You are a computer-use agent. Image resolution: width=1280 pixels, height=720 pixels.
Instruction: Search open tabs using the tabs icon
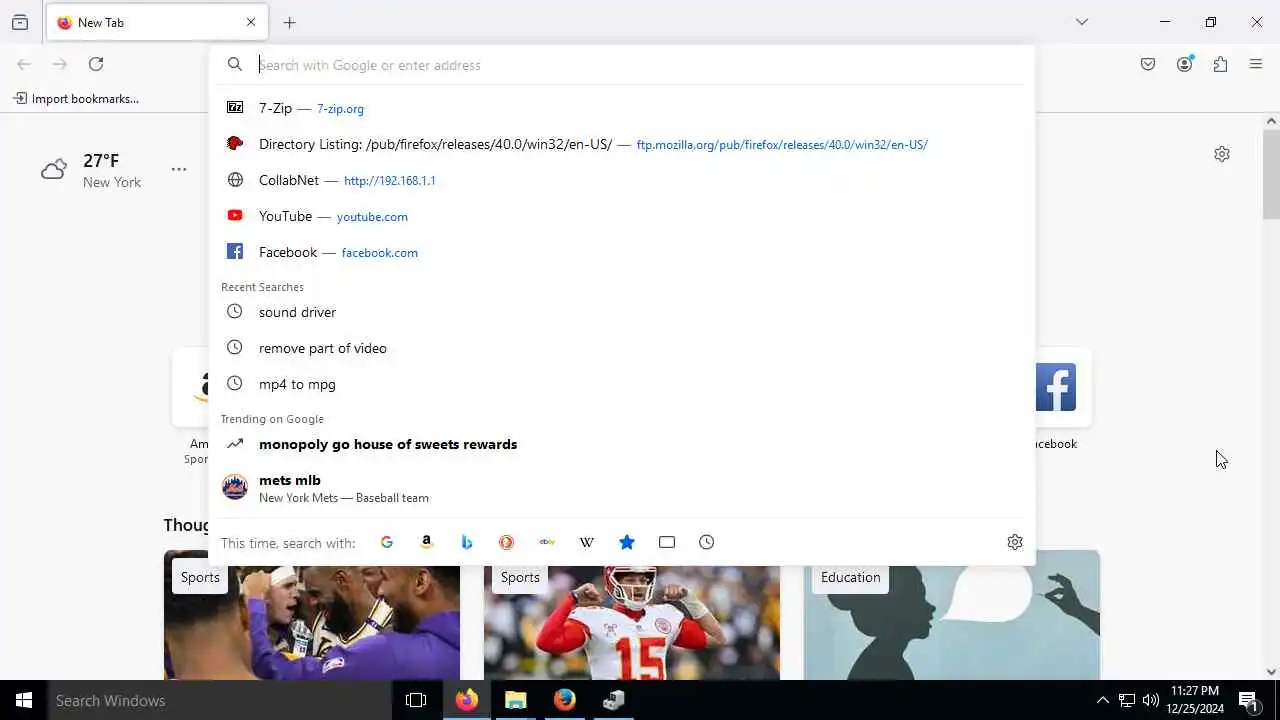pyautogui.click(x=667, y=543)
